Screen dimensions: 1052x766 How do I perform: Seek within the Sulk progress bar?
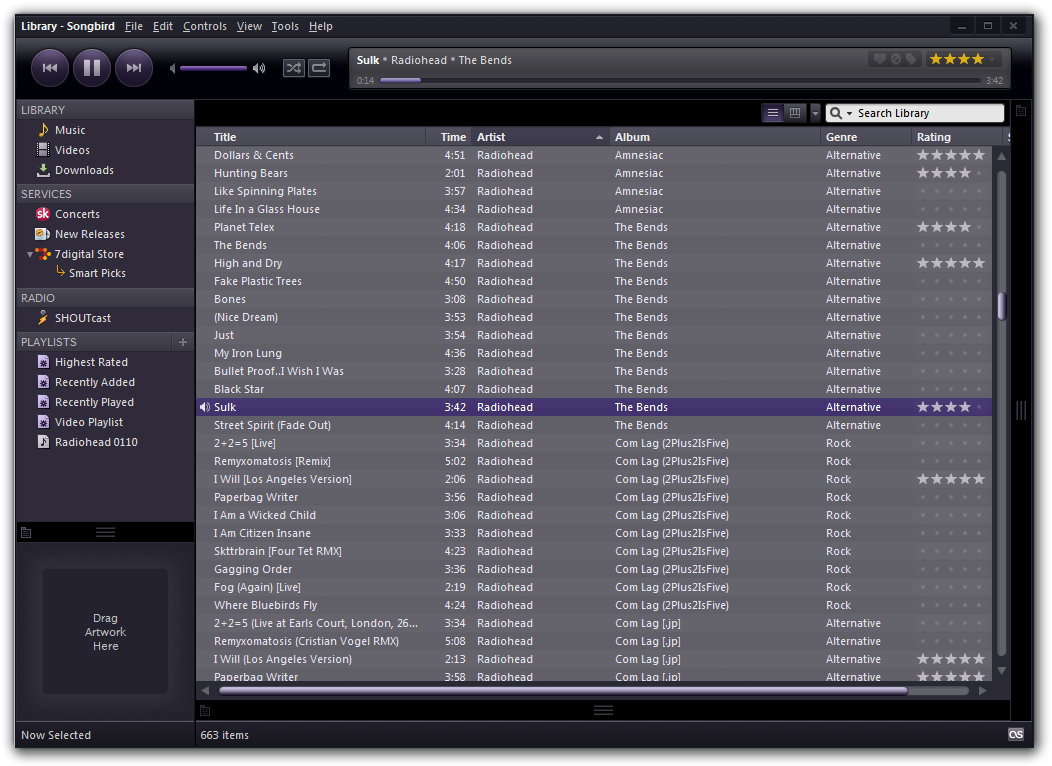click(680, 80)
